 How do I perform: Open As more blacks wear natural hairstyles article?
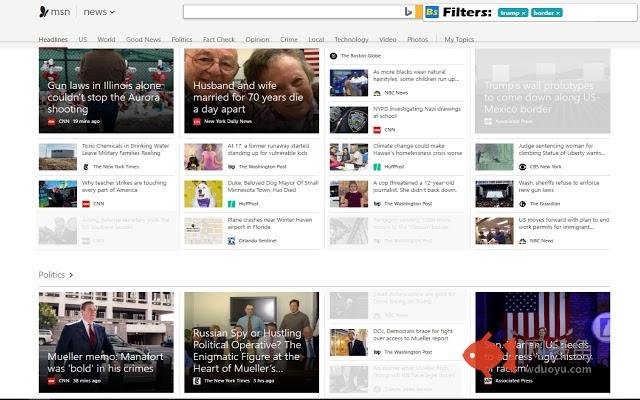(x=416, y=75)
